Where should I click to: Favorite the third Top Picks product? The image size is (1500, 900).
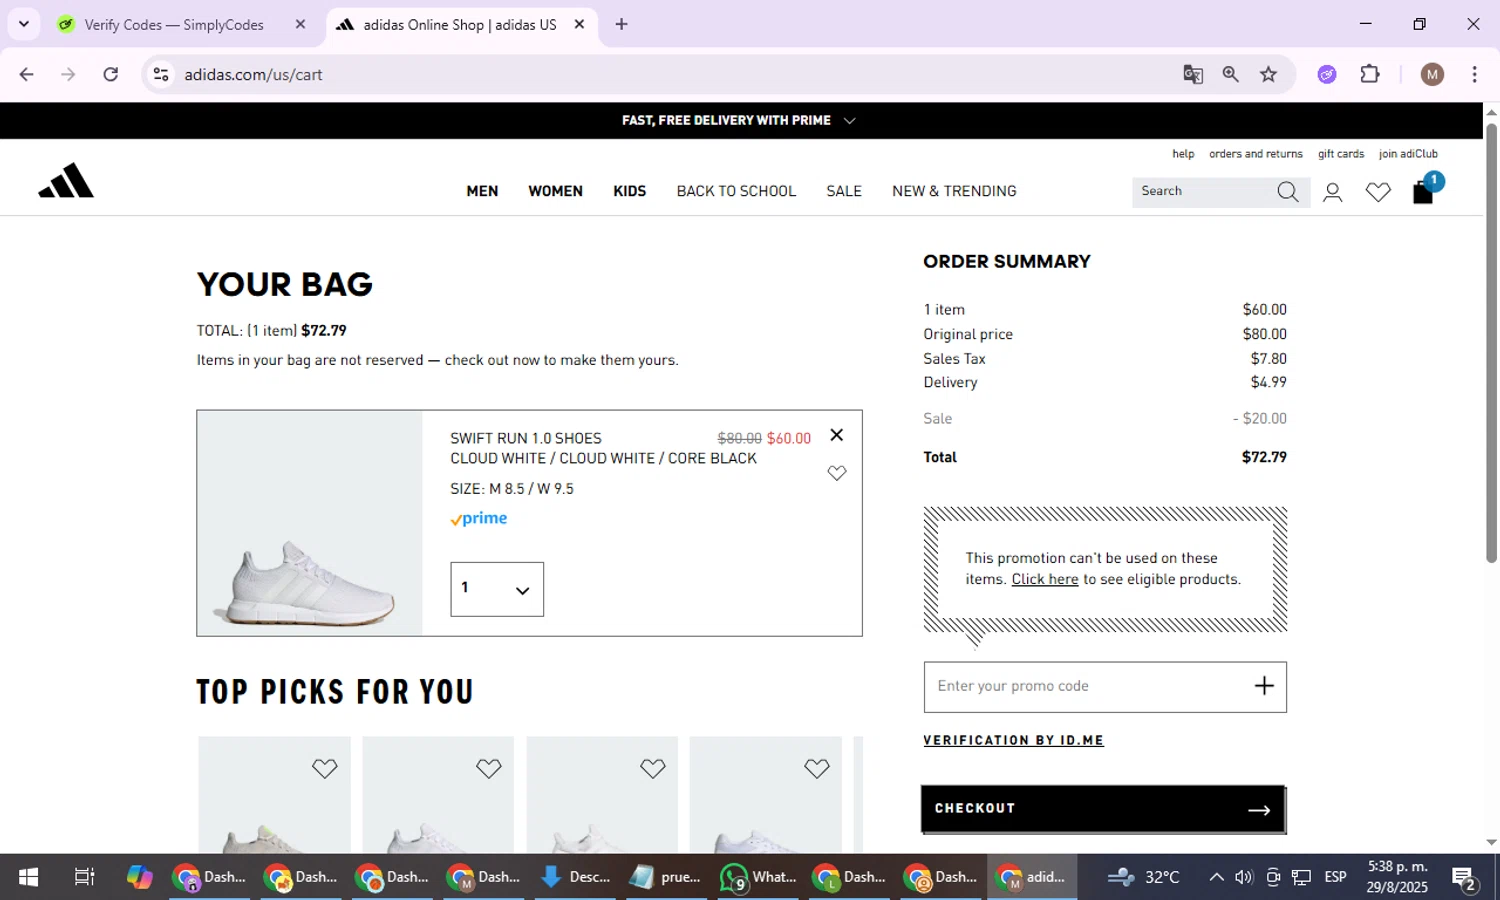click(653, 768)
